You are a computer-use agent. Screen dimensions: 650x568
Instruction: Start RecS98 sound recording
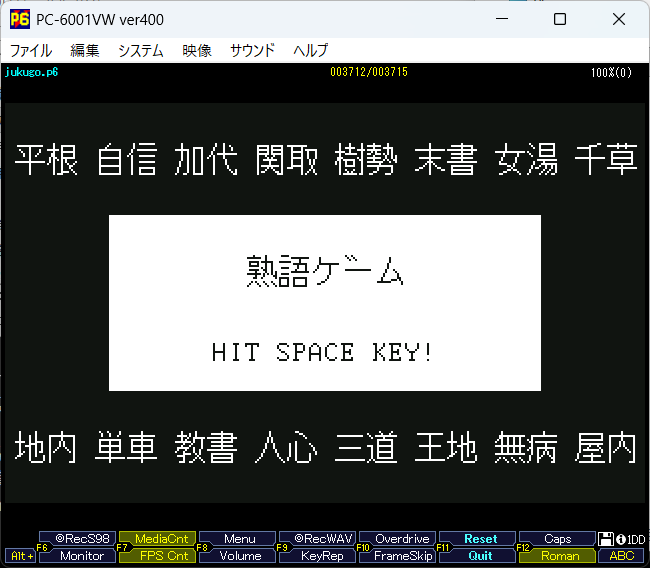click(x=79, y=539)
